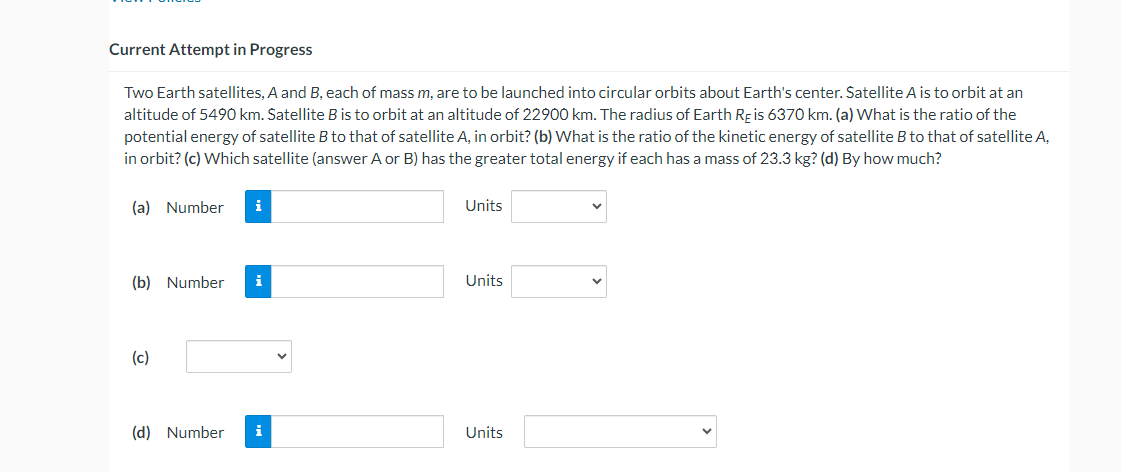Click the Units label beside part (b)

[484, 281]
